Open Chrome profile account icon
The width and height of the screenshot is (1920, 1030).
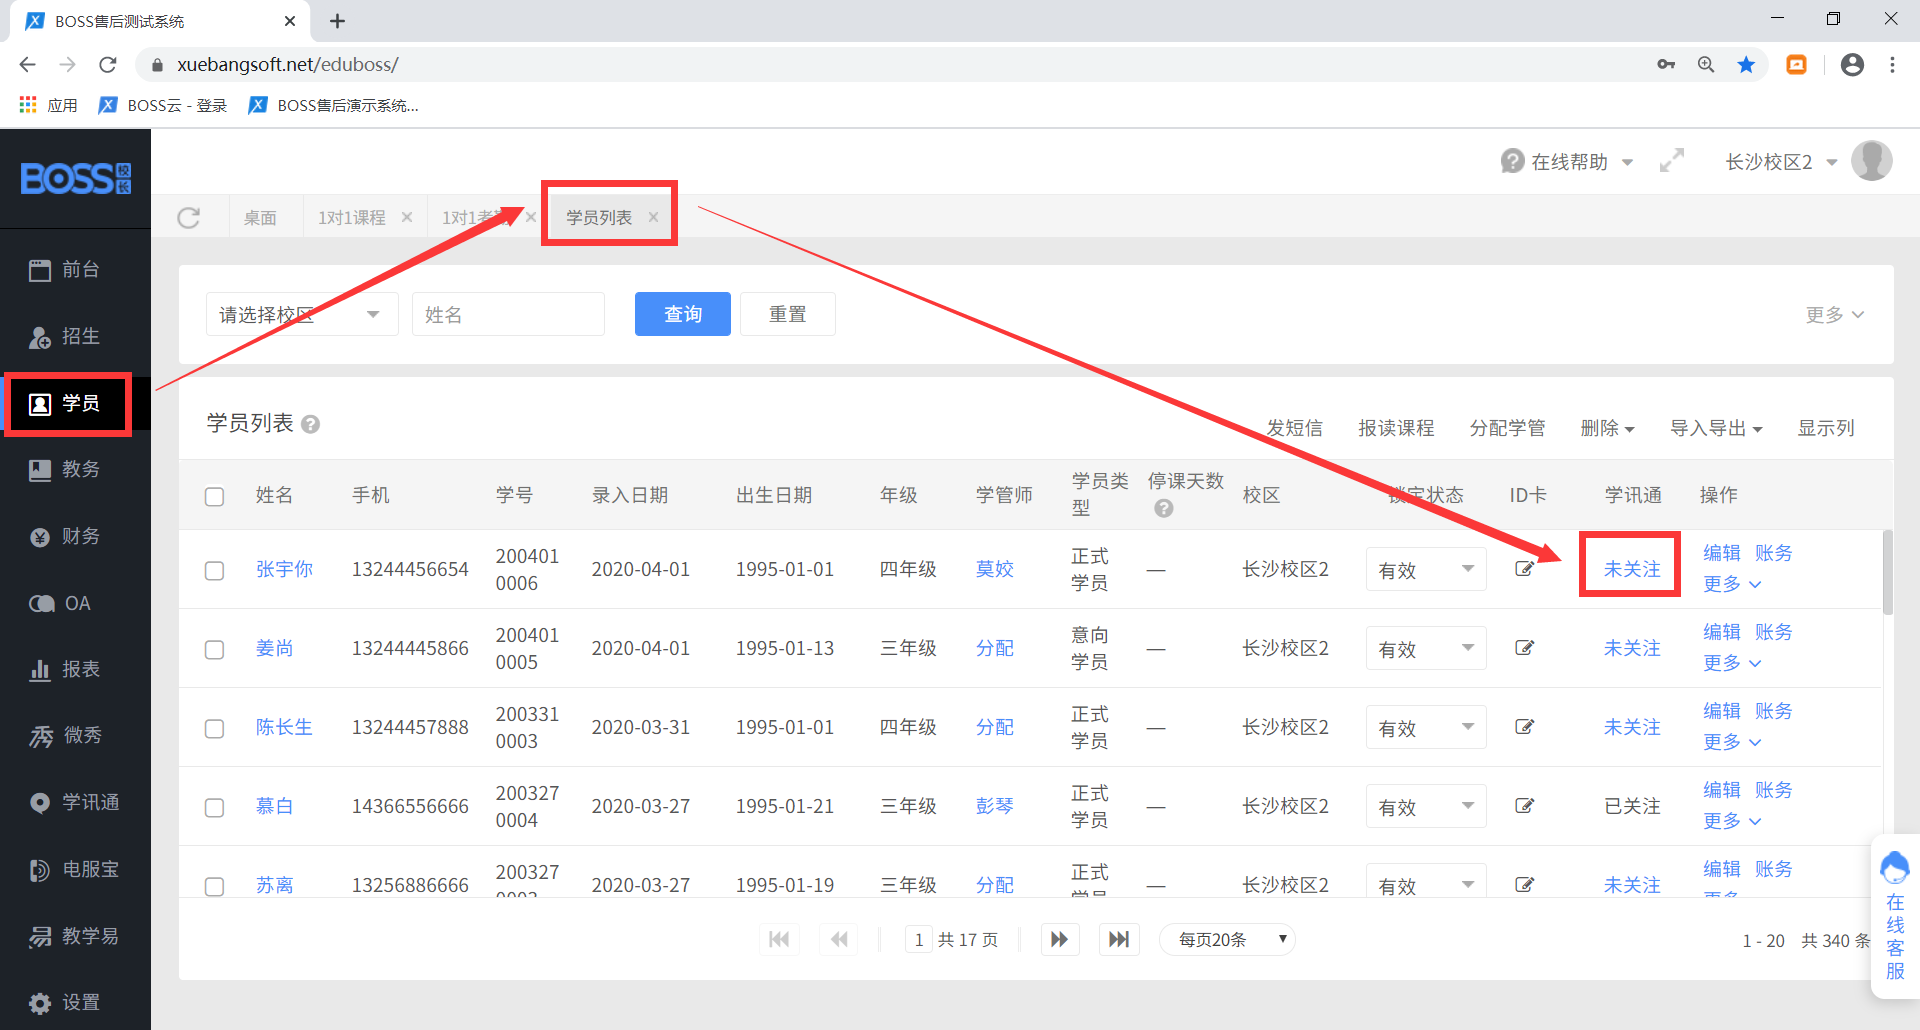coord(1852,65)
